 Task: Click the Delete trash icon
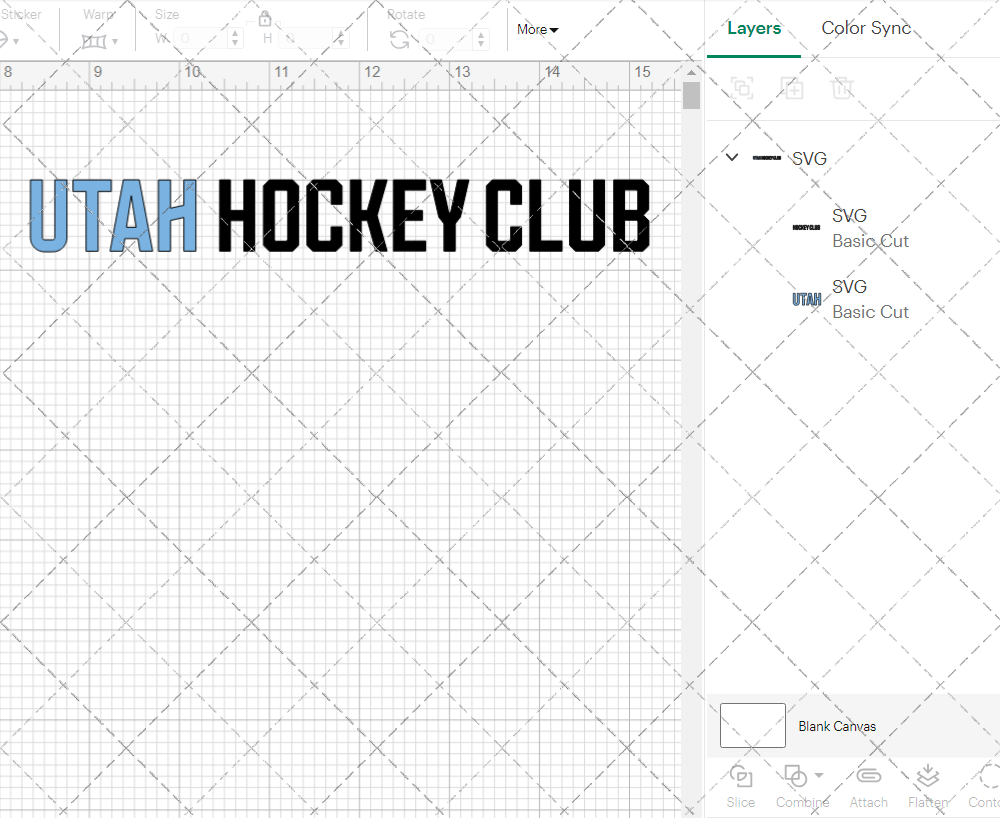click(842, 88)
